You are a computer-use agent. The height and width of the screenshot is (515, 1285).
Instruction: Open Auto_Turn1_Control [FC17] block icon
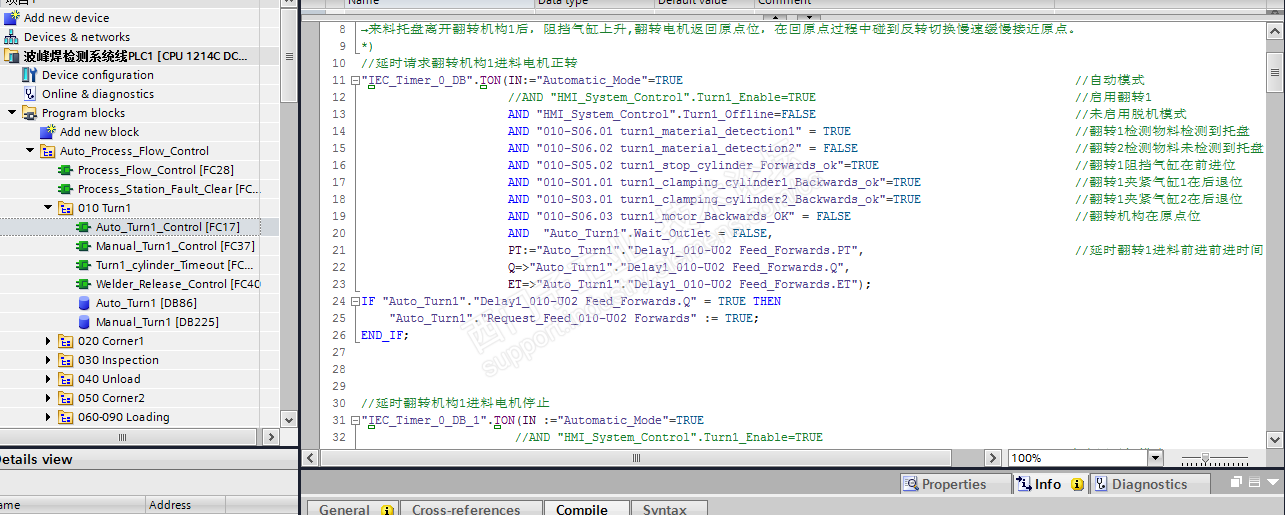[84, 227]
